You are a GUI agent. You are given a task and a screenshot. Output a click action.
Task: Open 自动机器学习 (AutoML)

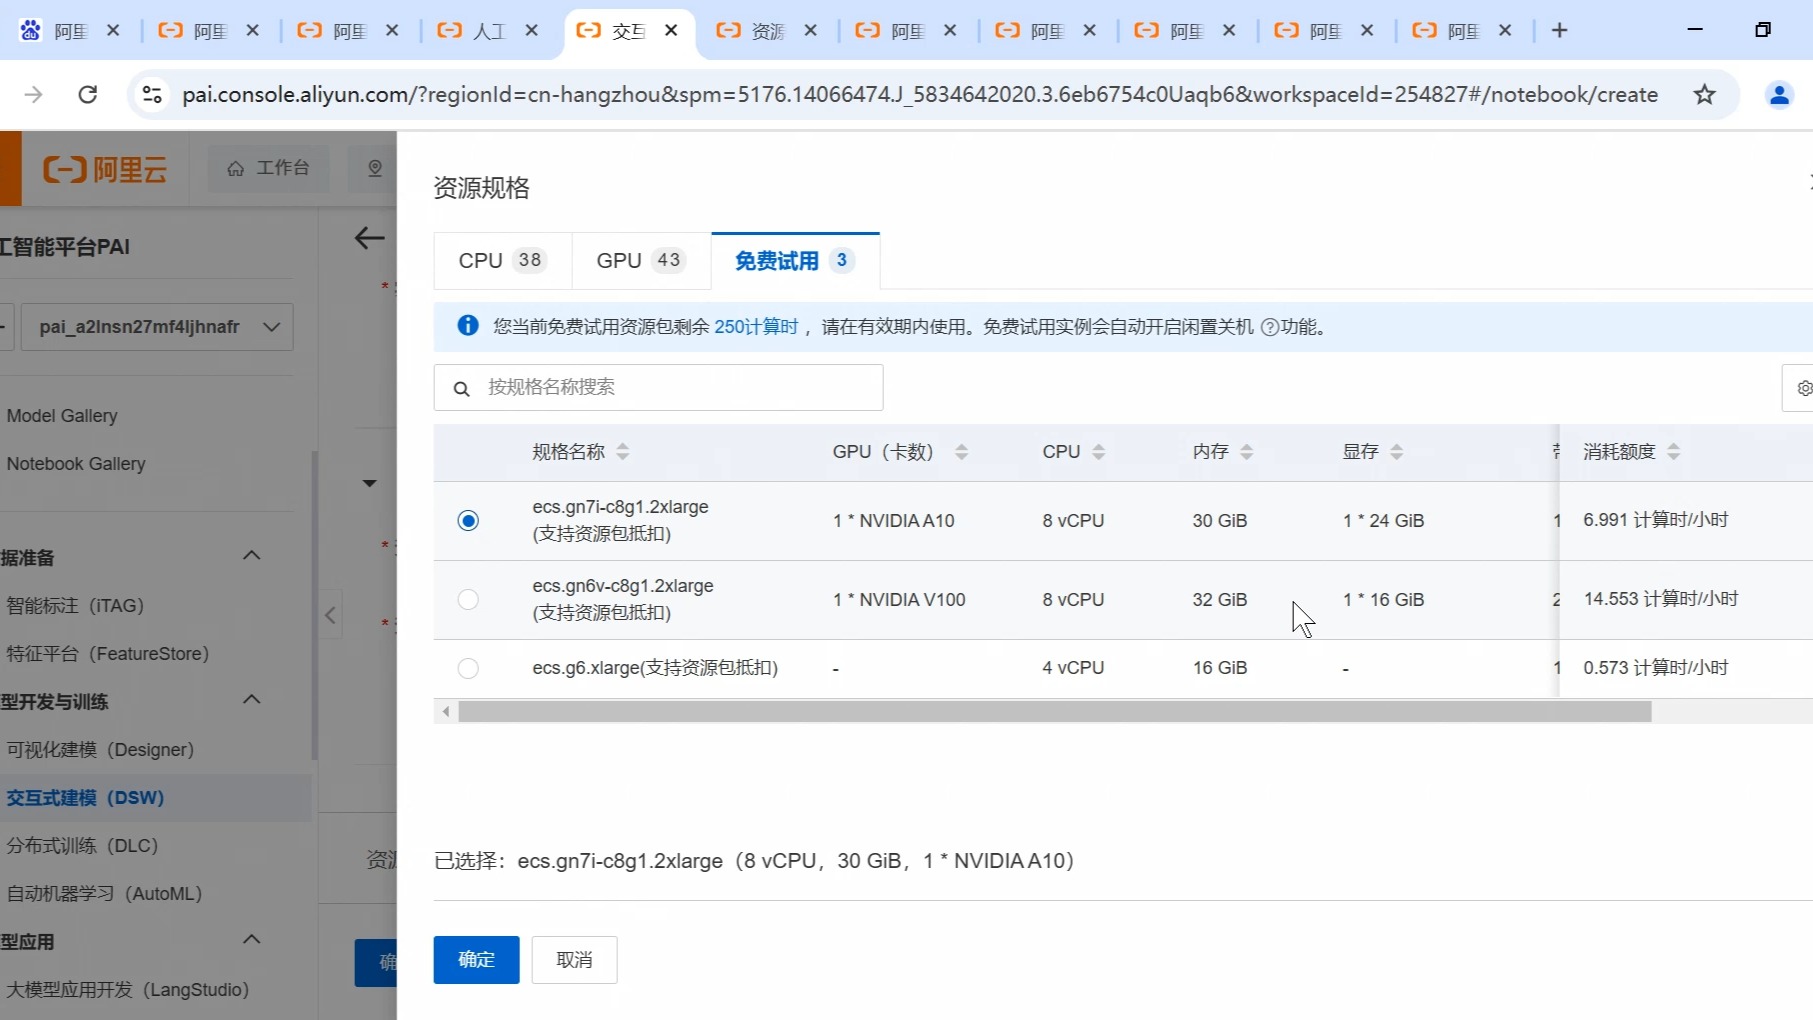click(x=104, y=894)
